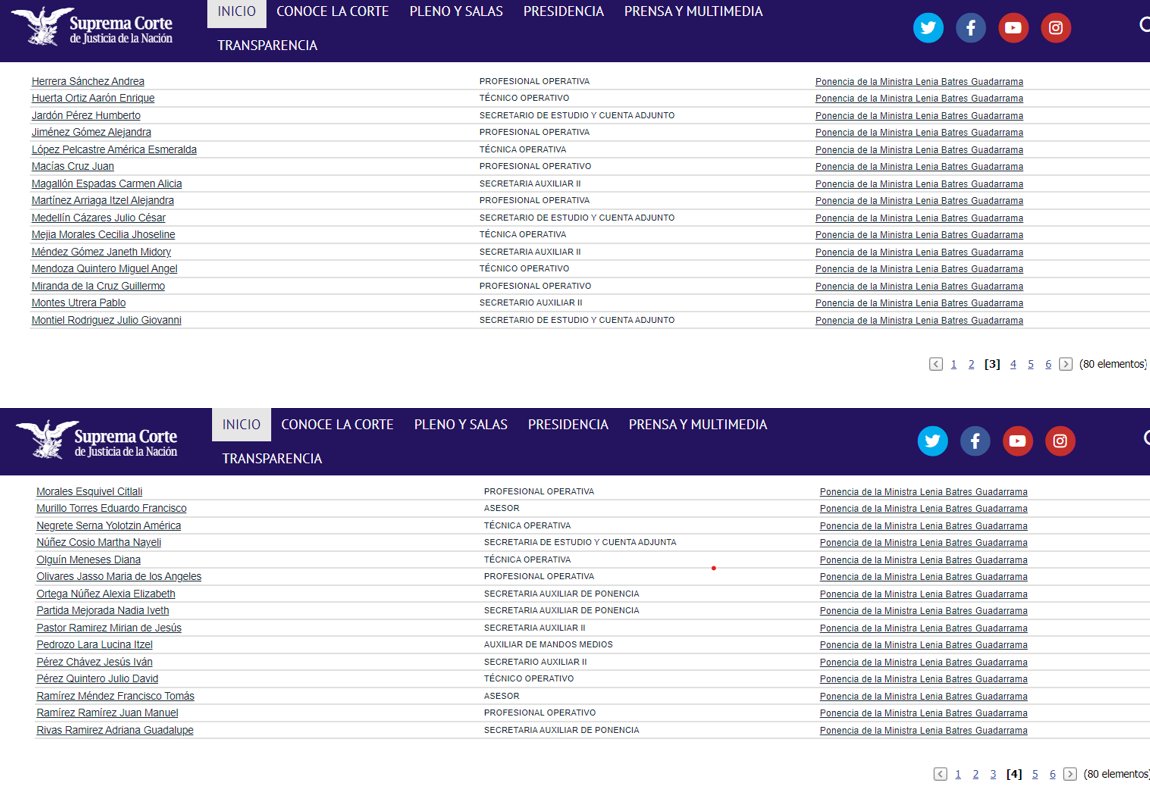The image size is (1150, 795).
Task: Open TRANSPARENCIA menu in upper header
Action: point(267,45)
